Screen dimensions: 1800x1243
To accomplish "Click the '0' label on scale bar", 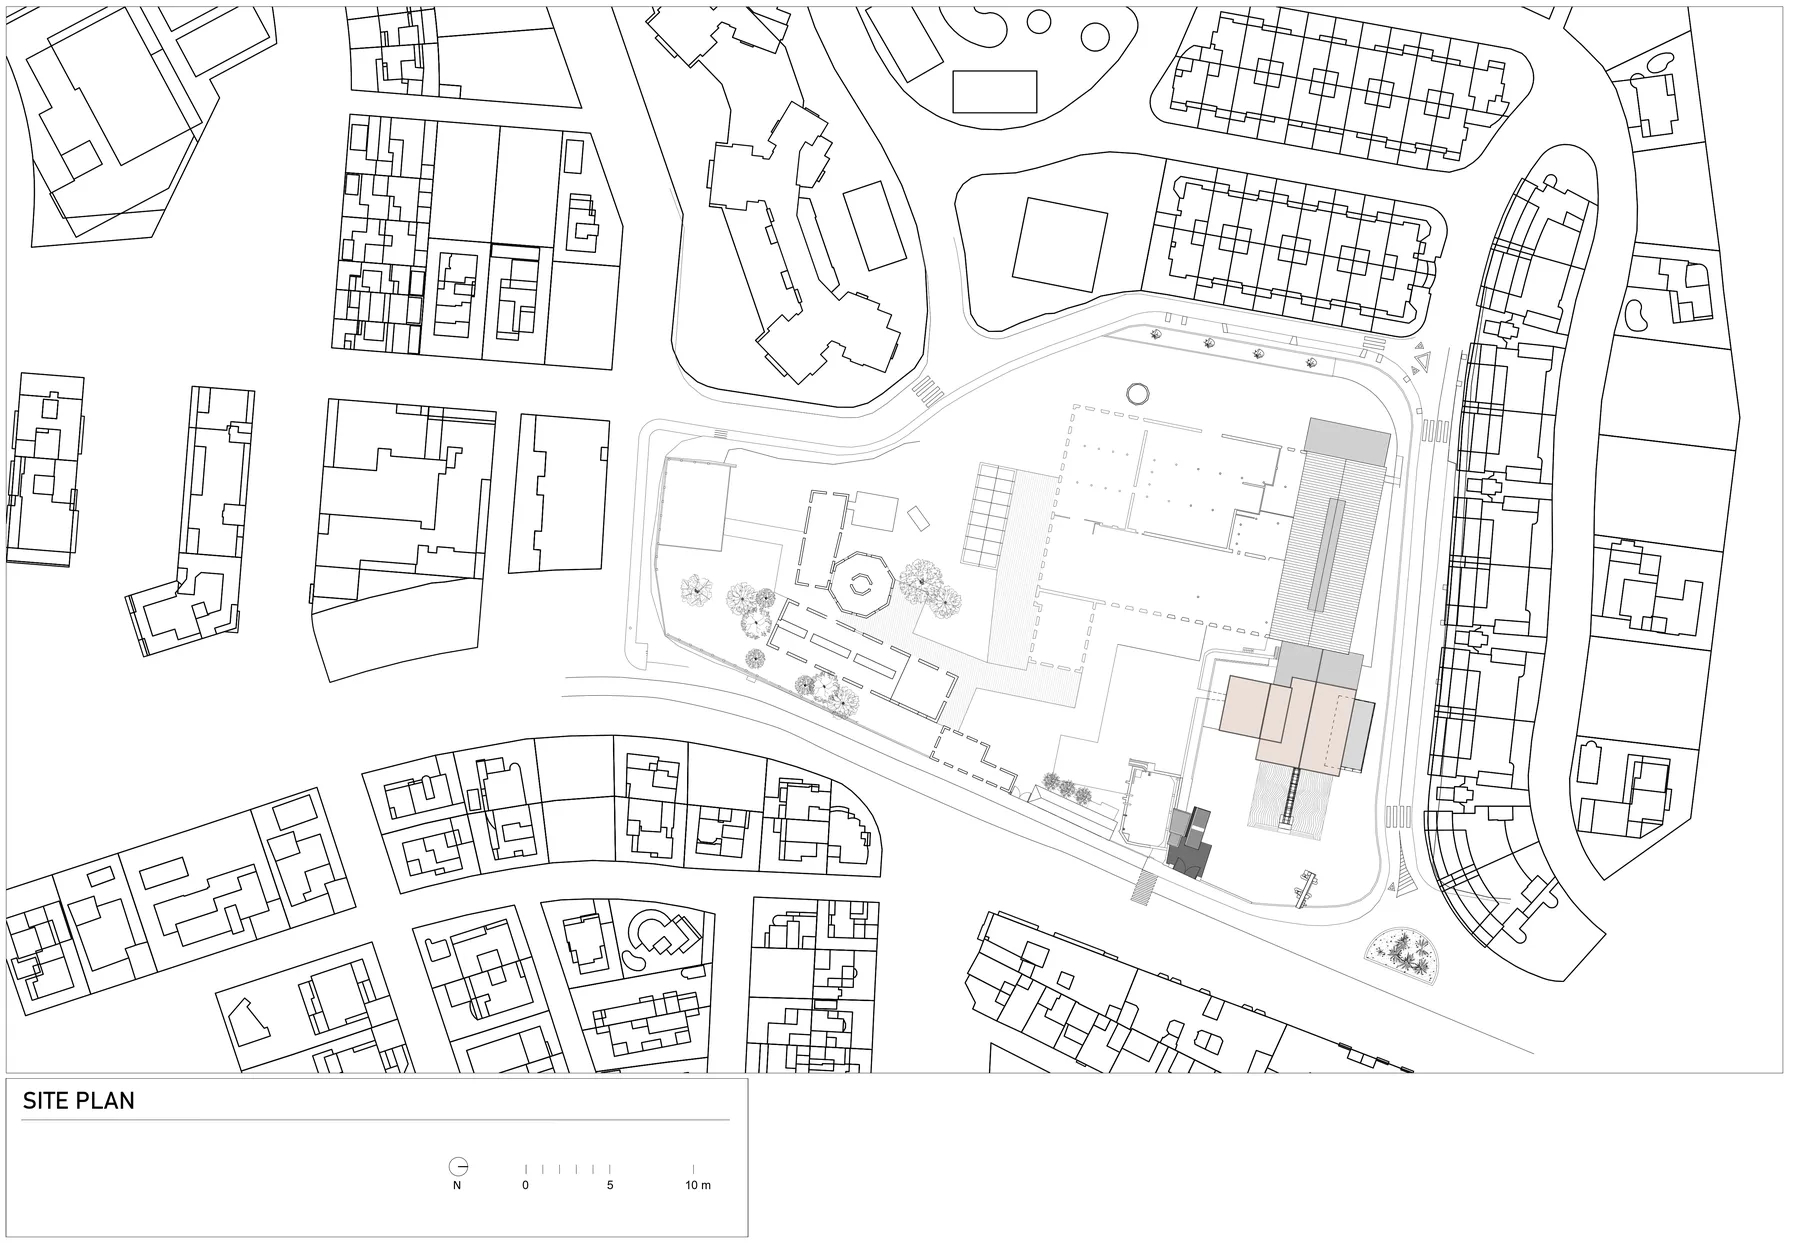I will [x=525, y=1186].
